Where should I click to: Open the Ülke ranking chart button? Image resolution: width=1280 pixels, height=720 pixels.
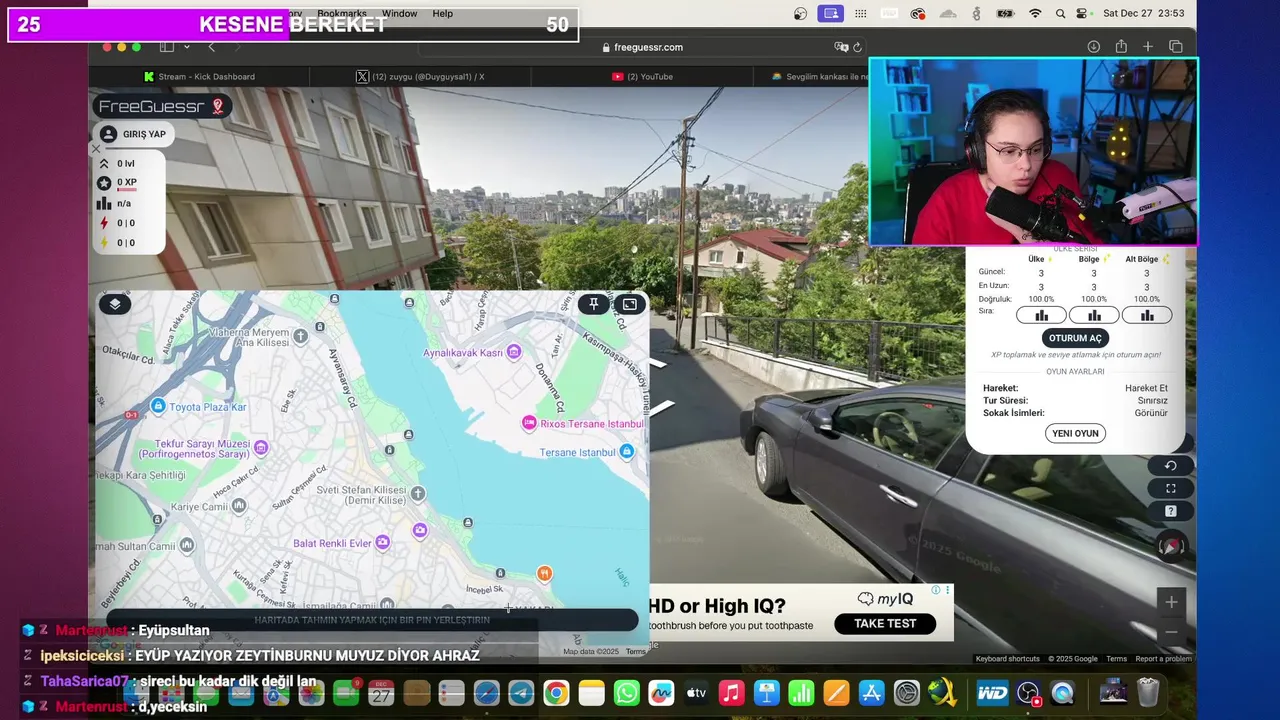(1041, 315)
